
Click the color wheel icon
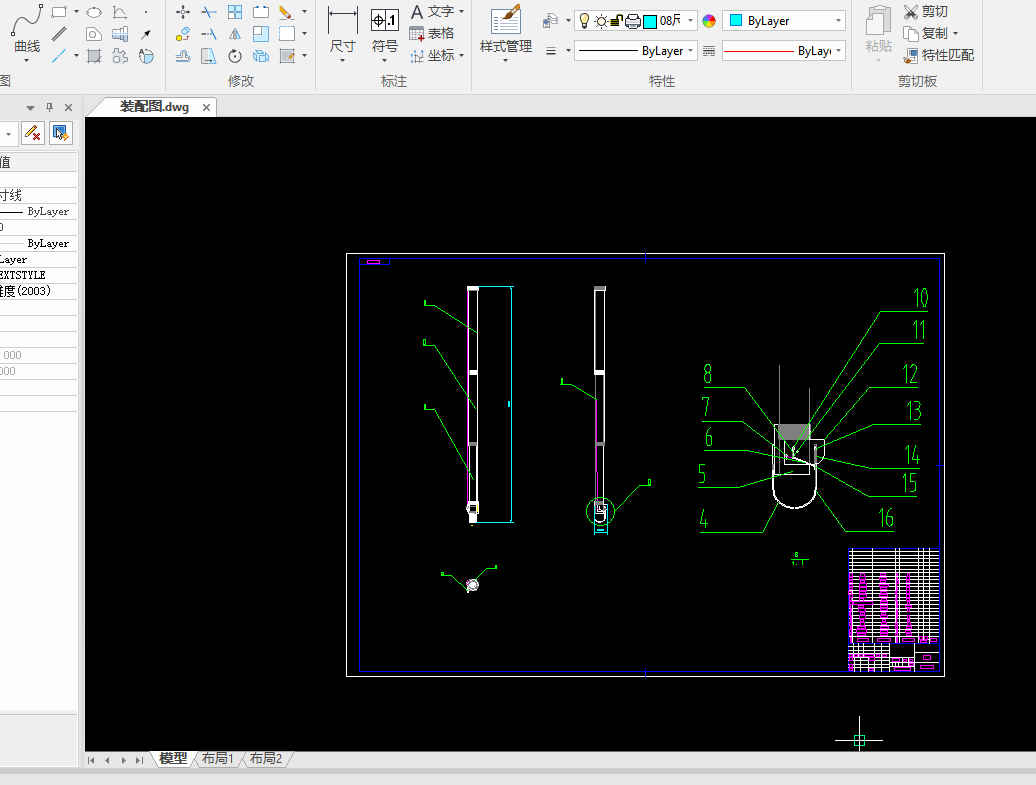[x=709, y=21]
